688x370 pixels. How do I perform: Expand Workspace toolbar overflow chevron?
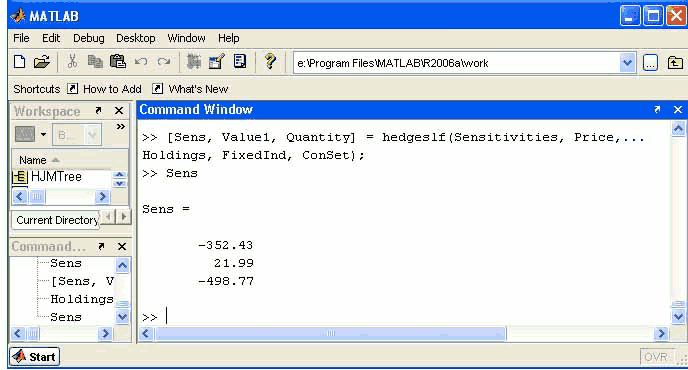(x=121, y=127)
